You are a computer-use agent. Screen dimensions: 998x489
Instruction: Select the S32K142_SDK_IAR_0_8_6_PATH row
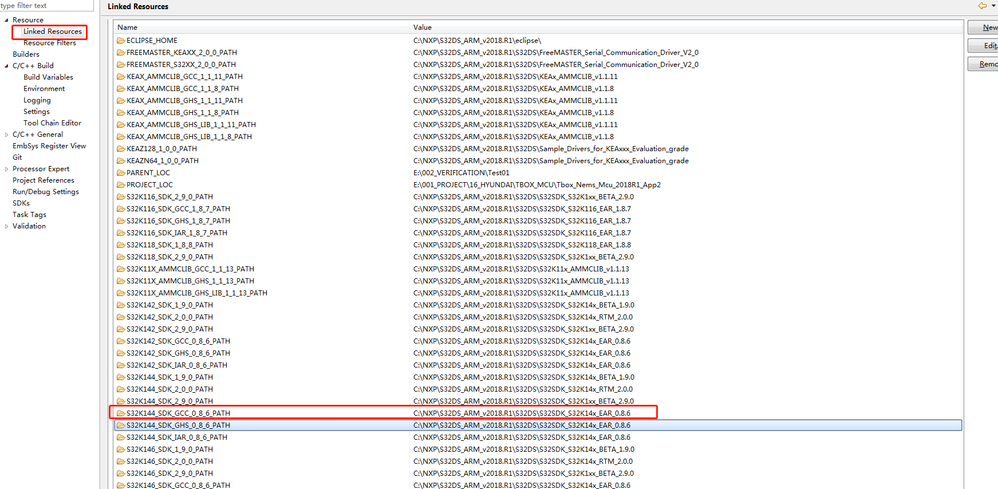(x=538, y=365)
